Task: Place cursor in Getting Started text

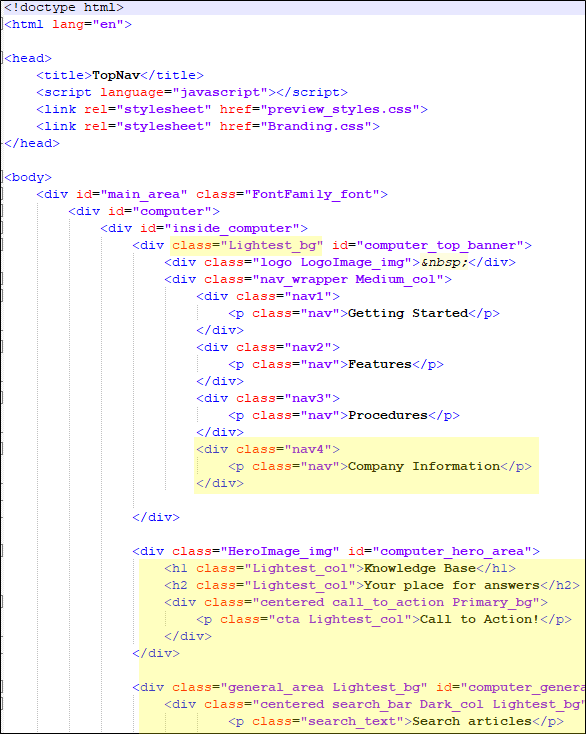Action: (408, 313)
